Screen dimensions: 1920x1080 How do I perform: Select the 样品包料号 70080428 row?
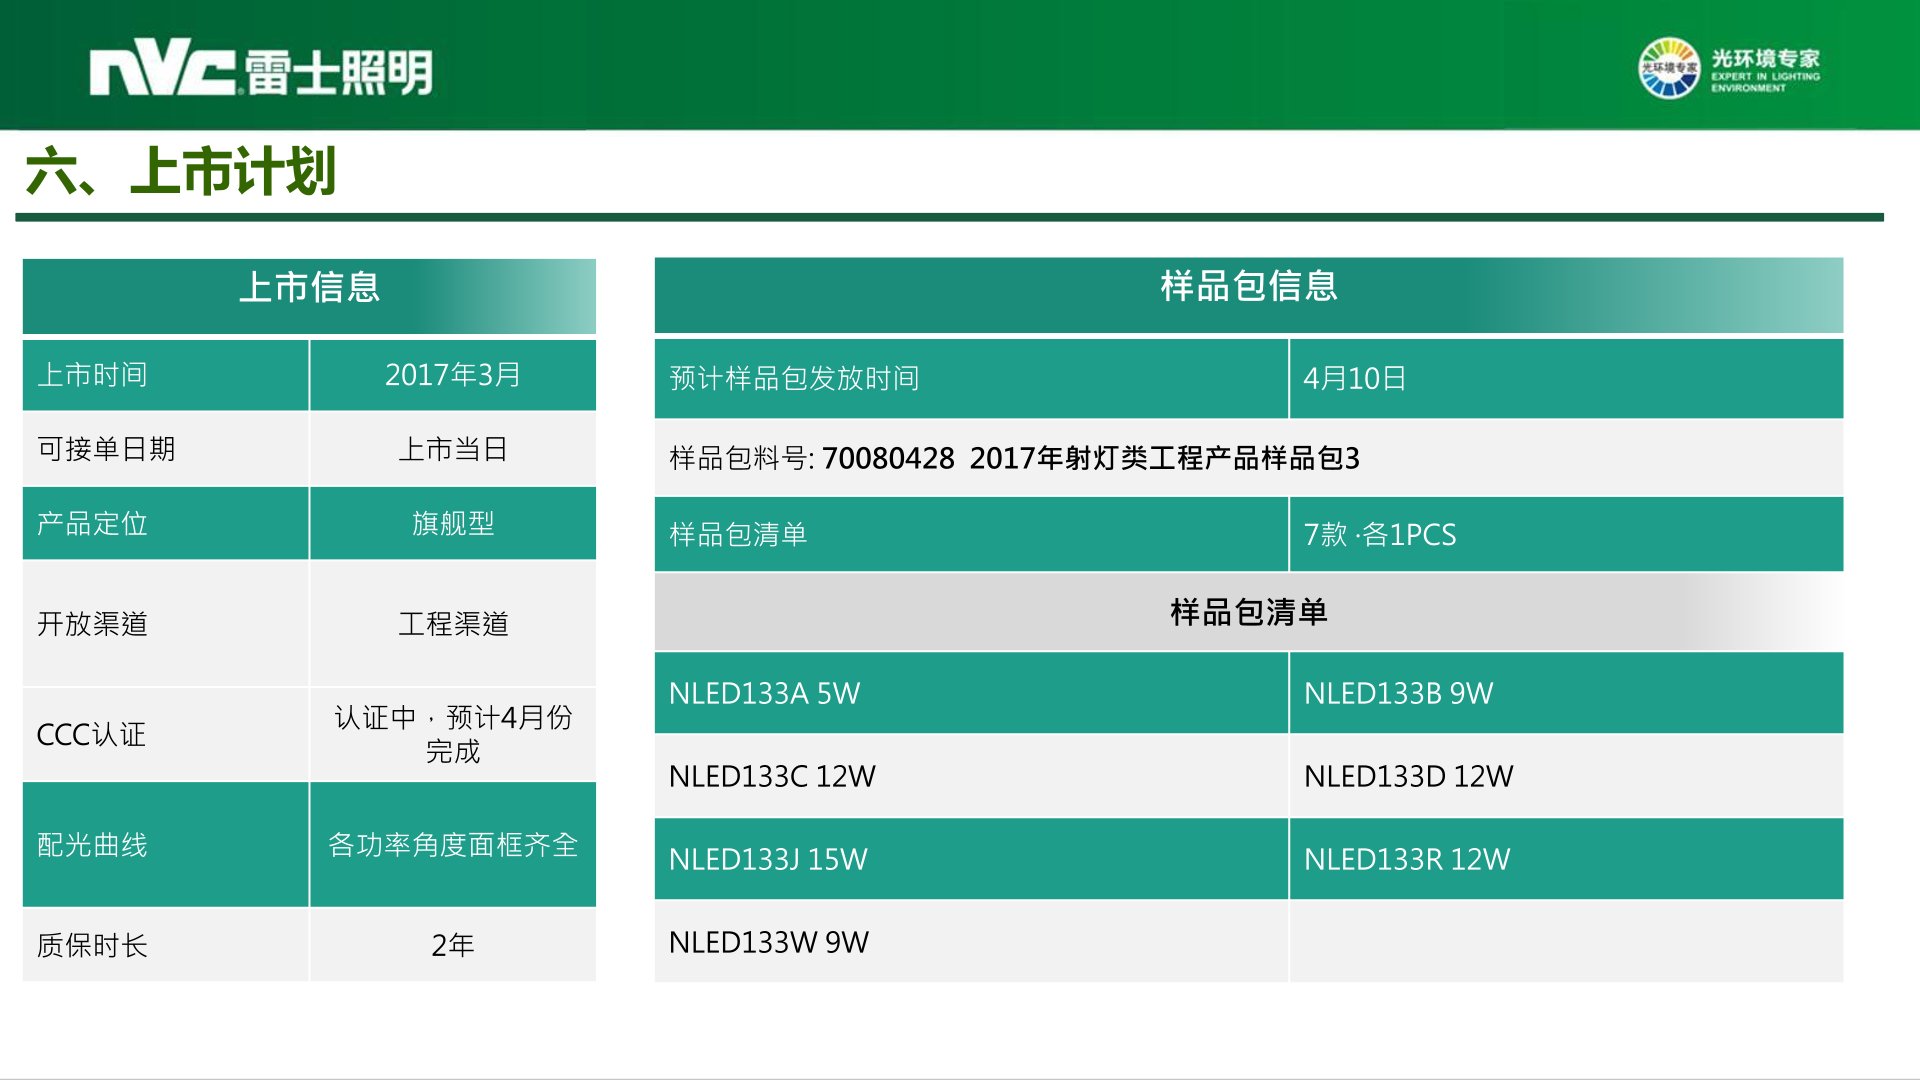point(1014,458)
